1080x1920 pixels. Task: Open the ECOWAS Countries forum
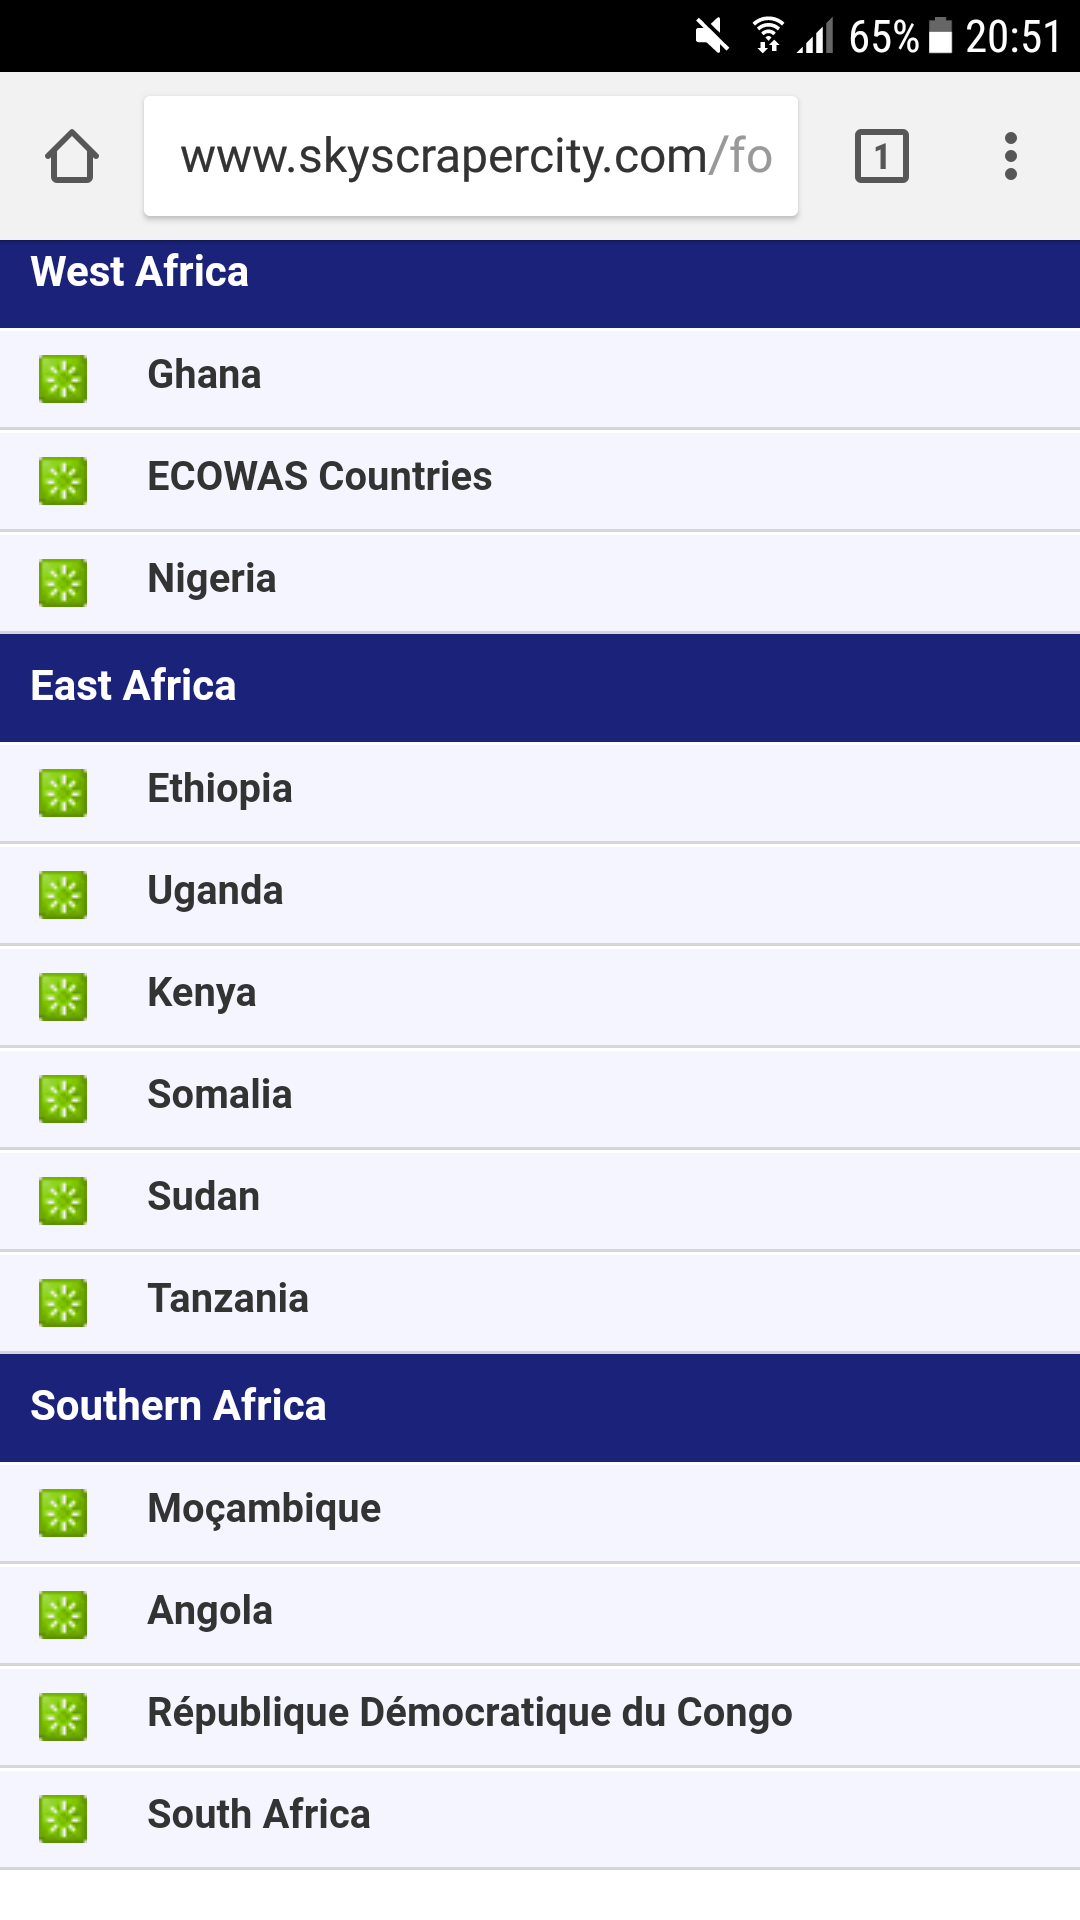point(319,477)
